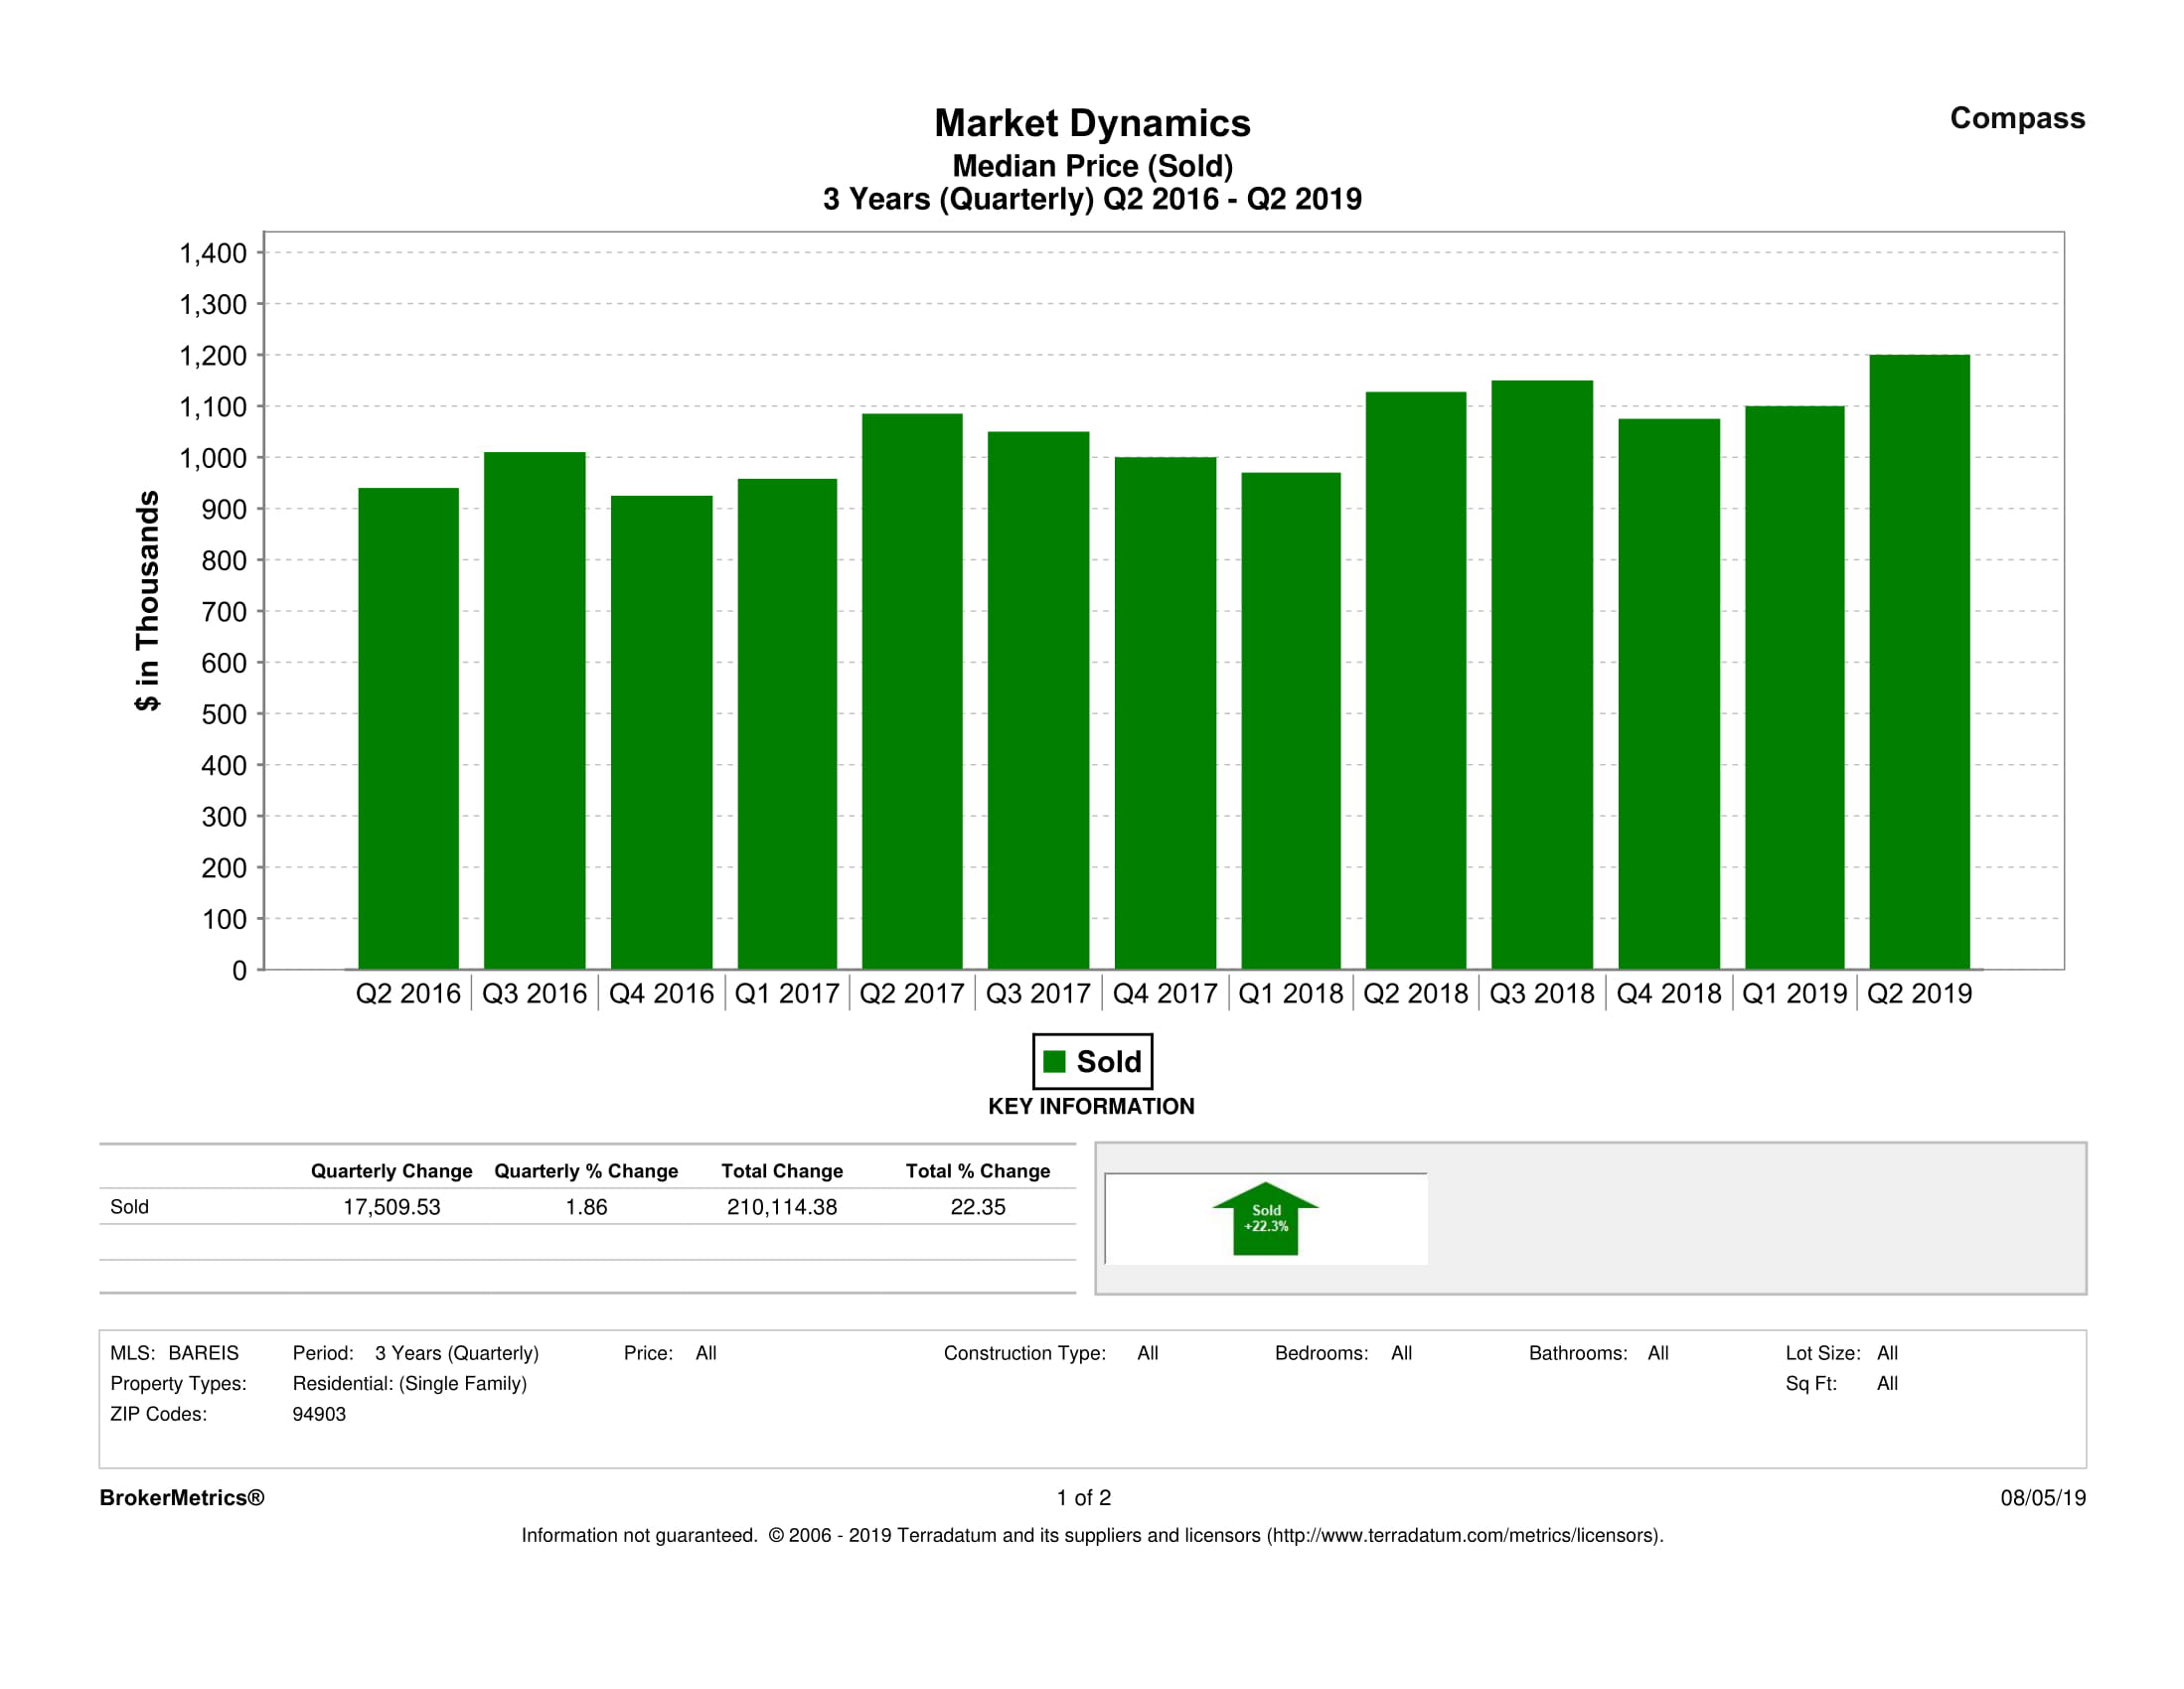This screenshot has width=2184, height=1689.
Task: Open the terradatum.com licensors link
Action: [x=1464, y=1535]
